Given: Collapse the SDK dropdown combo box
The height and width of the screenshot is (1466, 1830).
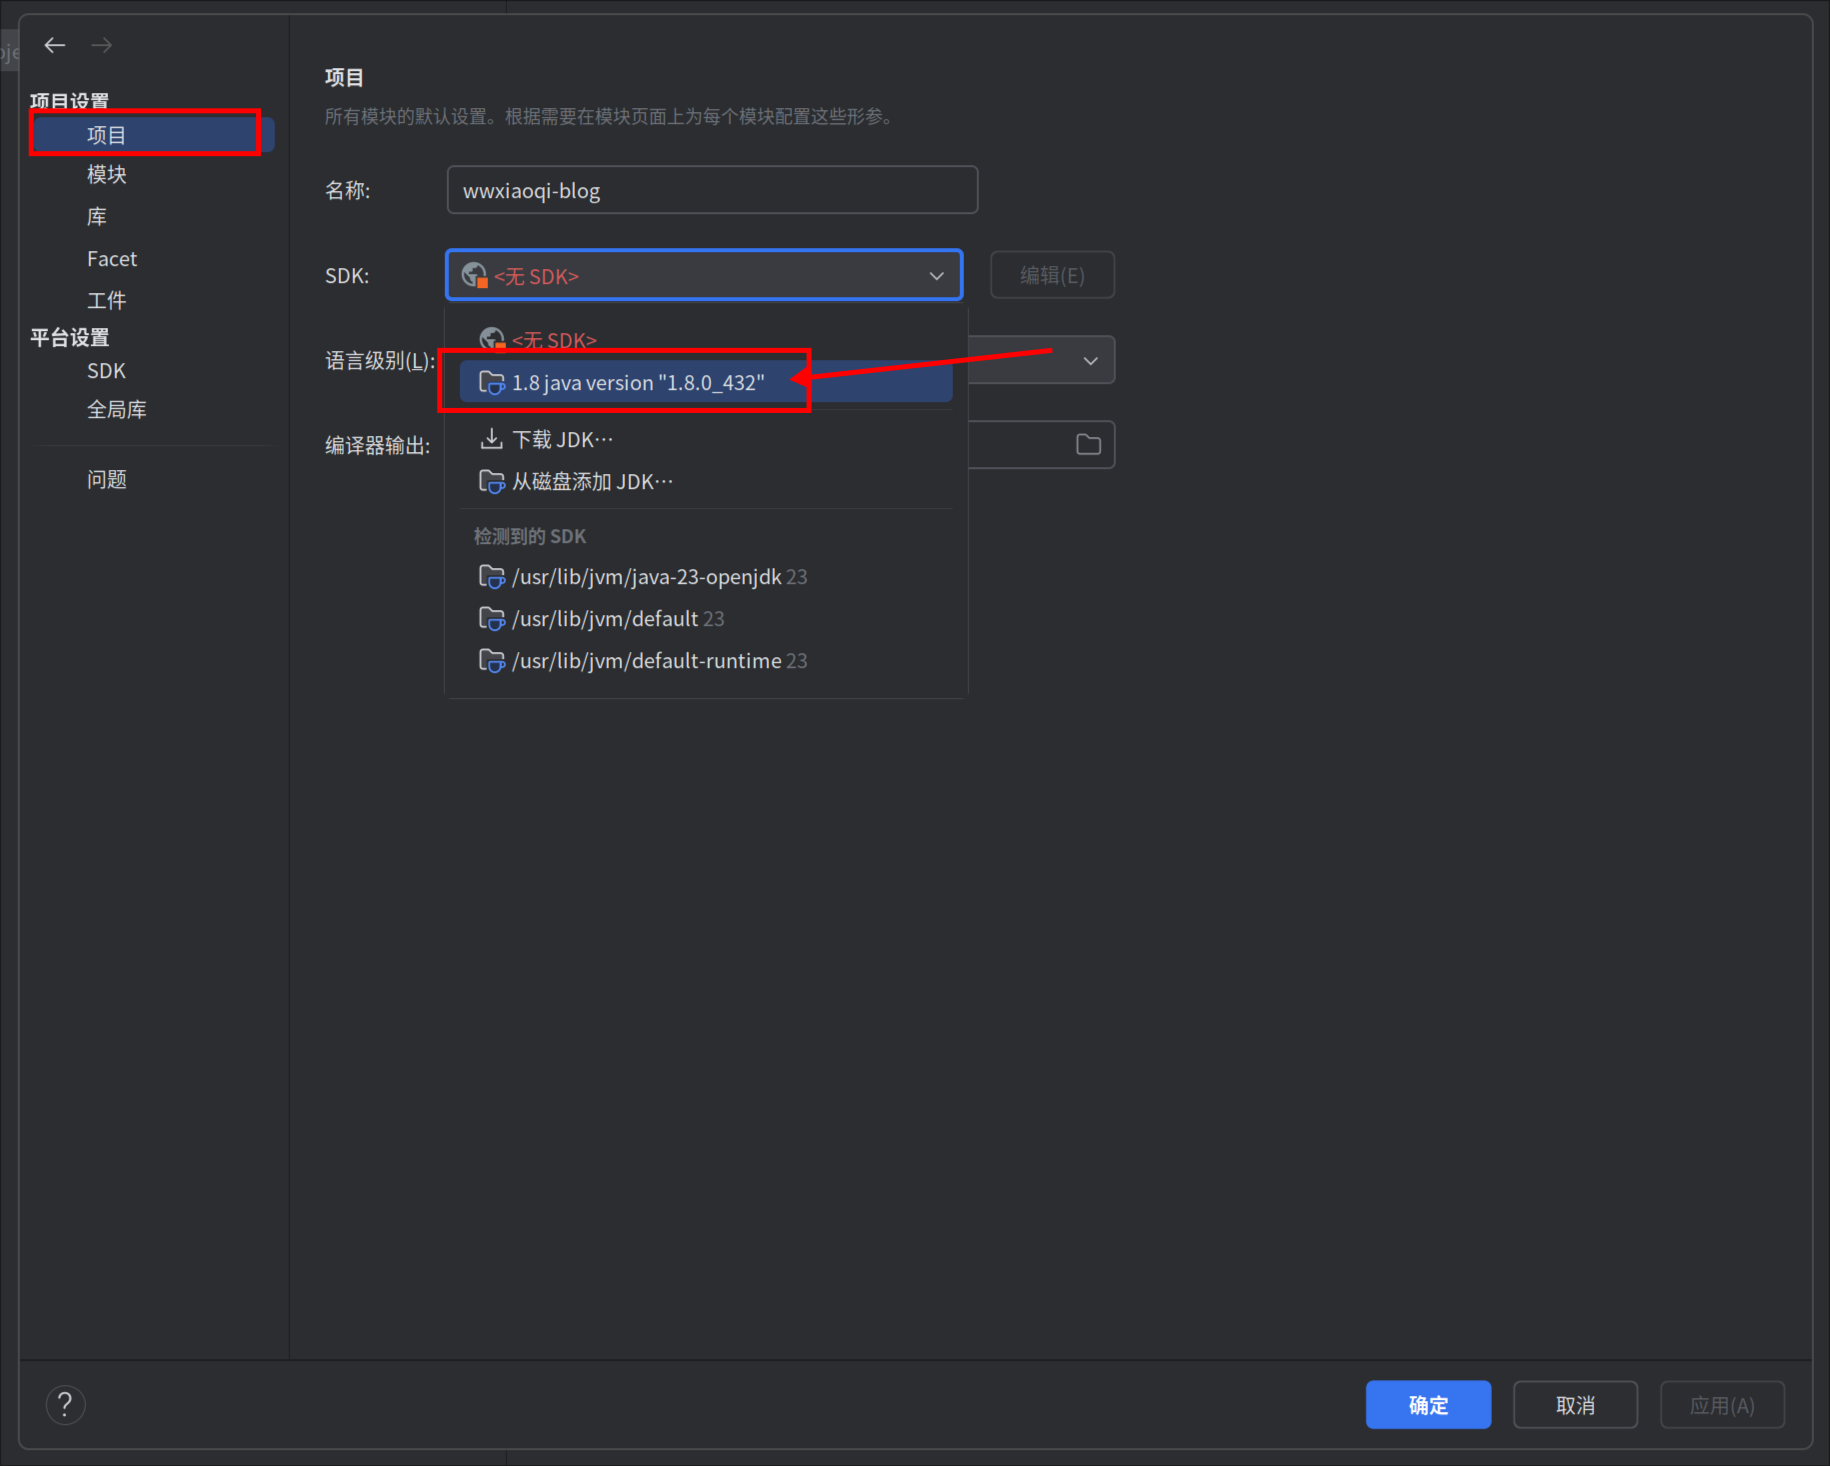Looking at the screenshot, I should click(x=936, y=276).
